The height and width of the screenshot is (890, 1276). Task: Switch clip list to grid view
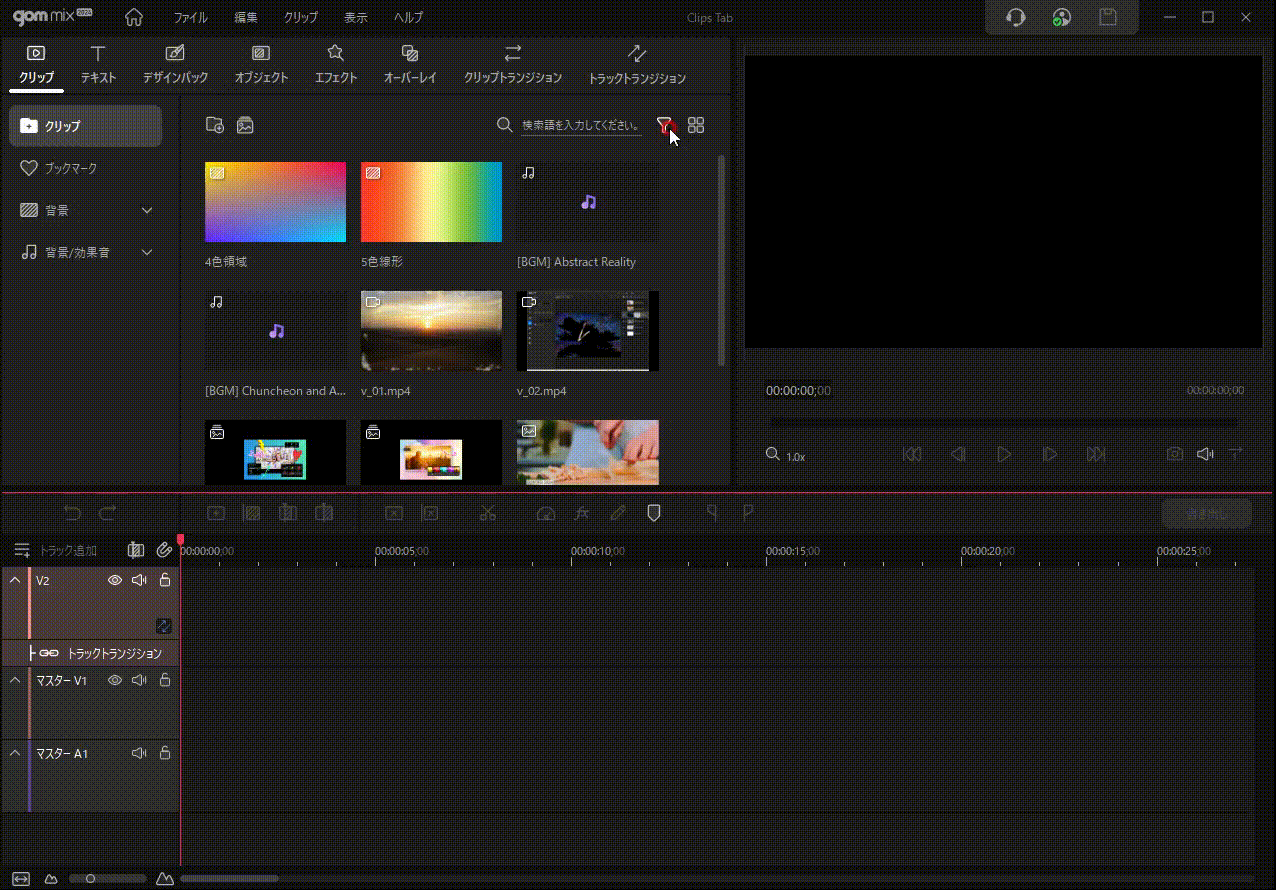pos(696,125)
